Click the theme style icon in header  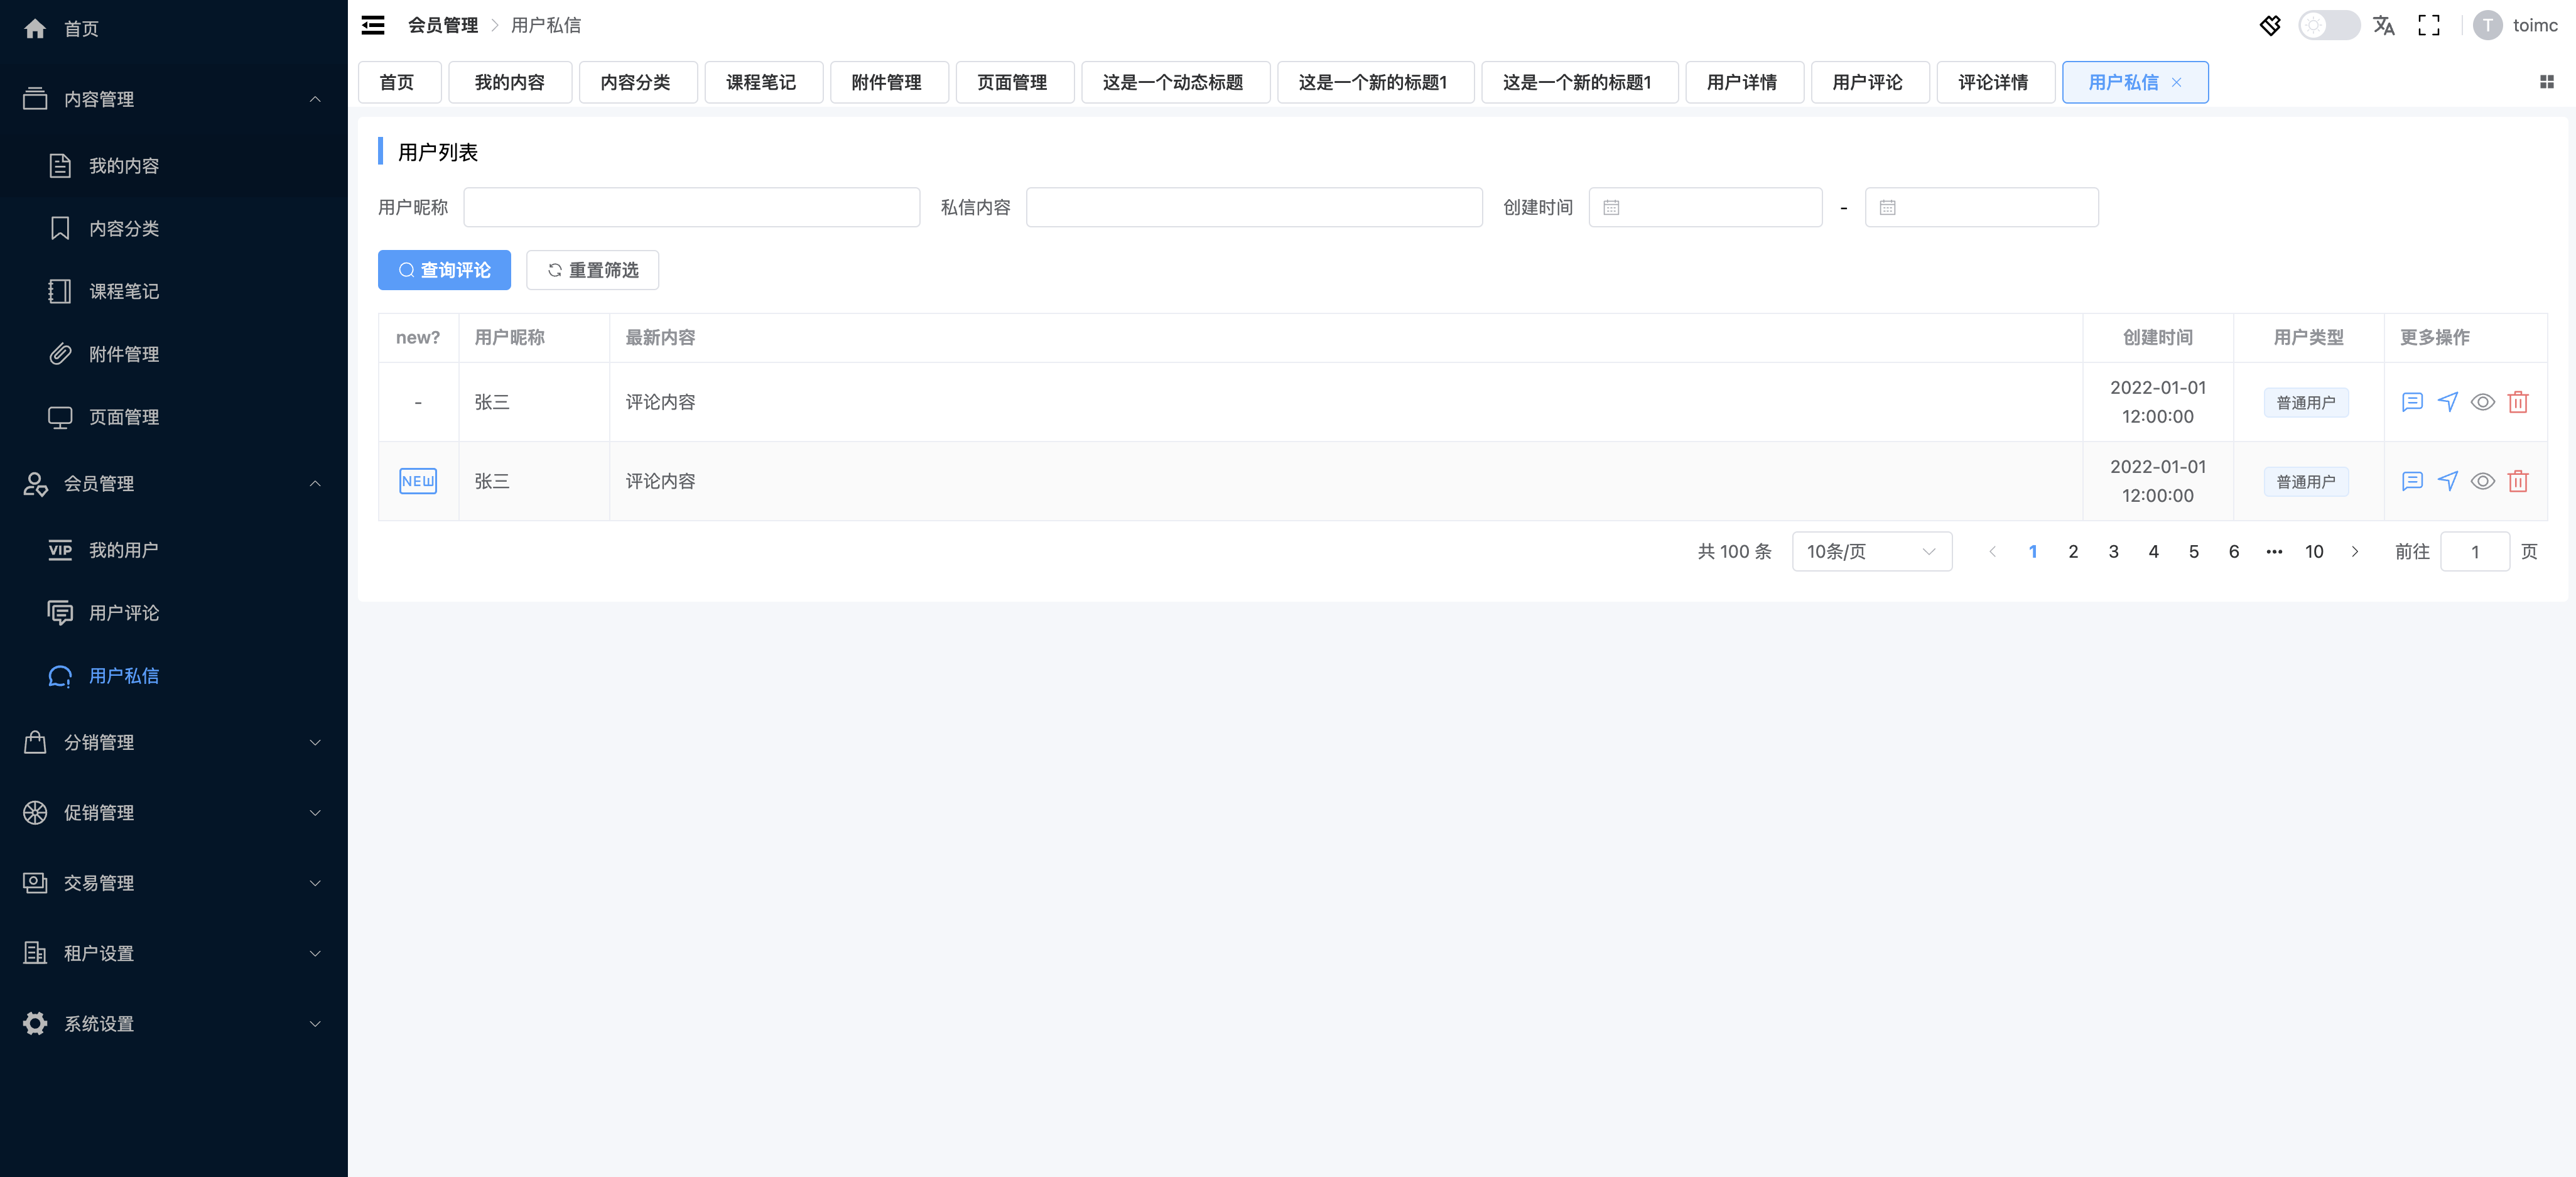pos(2270,26)
